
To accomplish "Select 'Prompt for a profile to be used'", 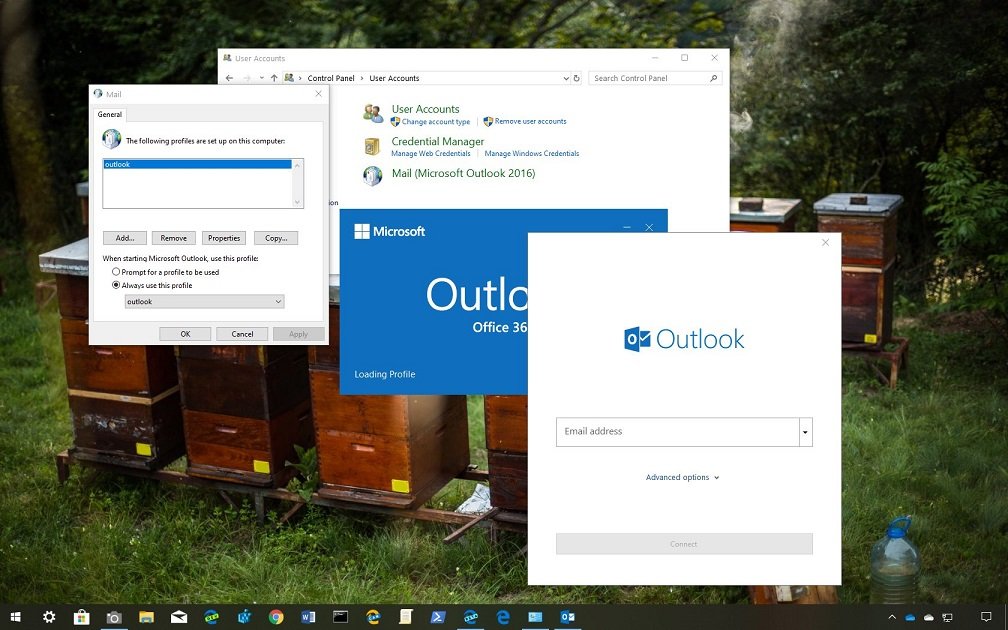I will (116, 272).
